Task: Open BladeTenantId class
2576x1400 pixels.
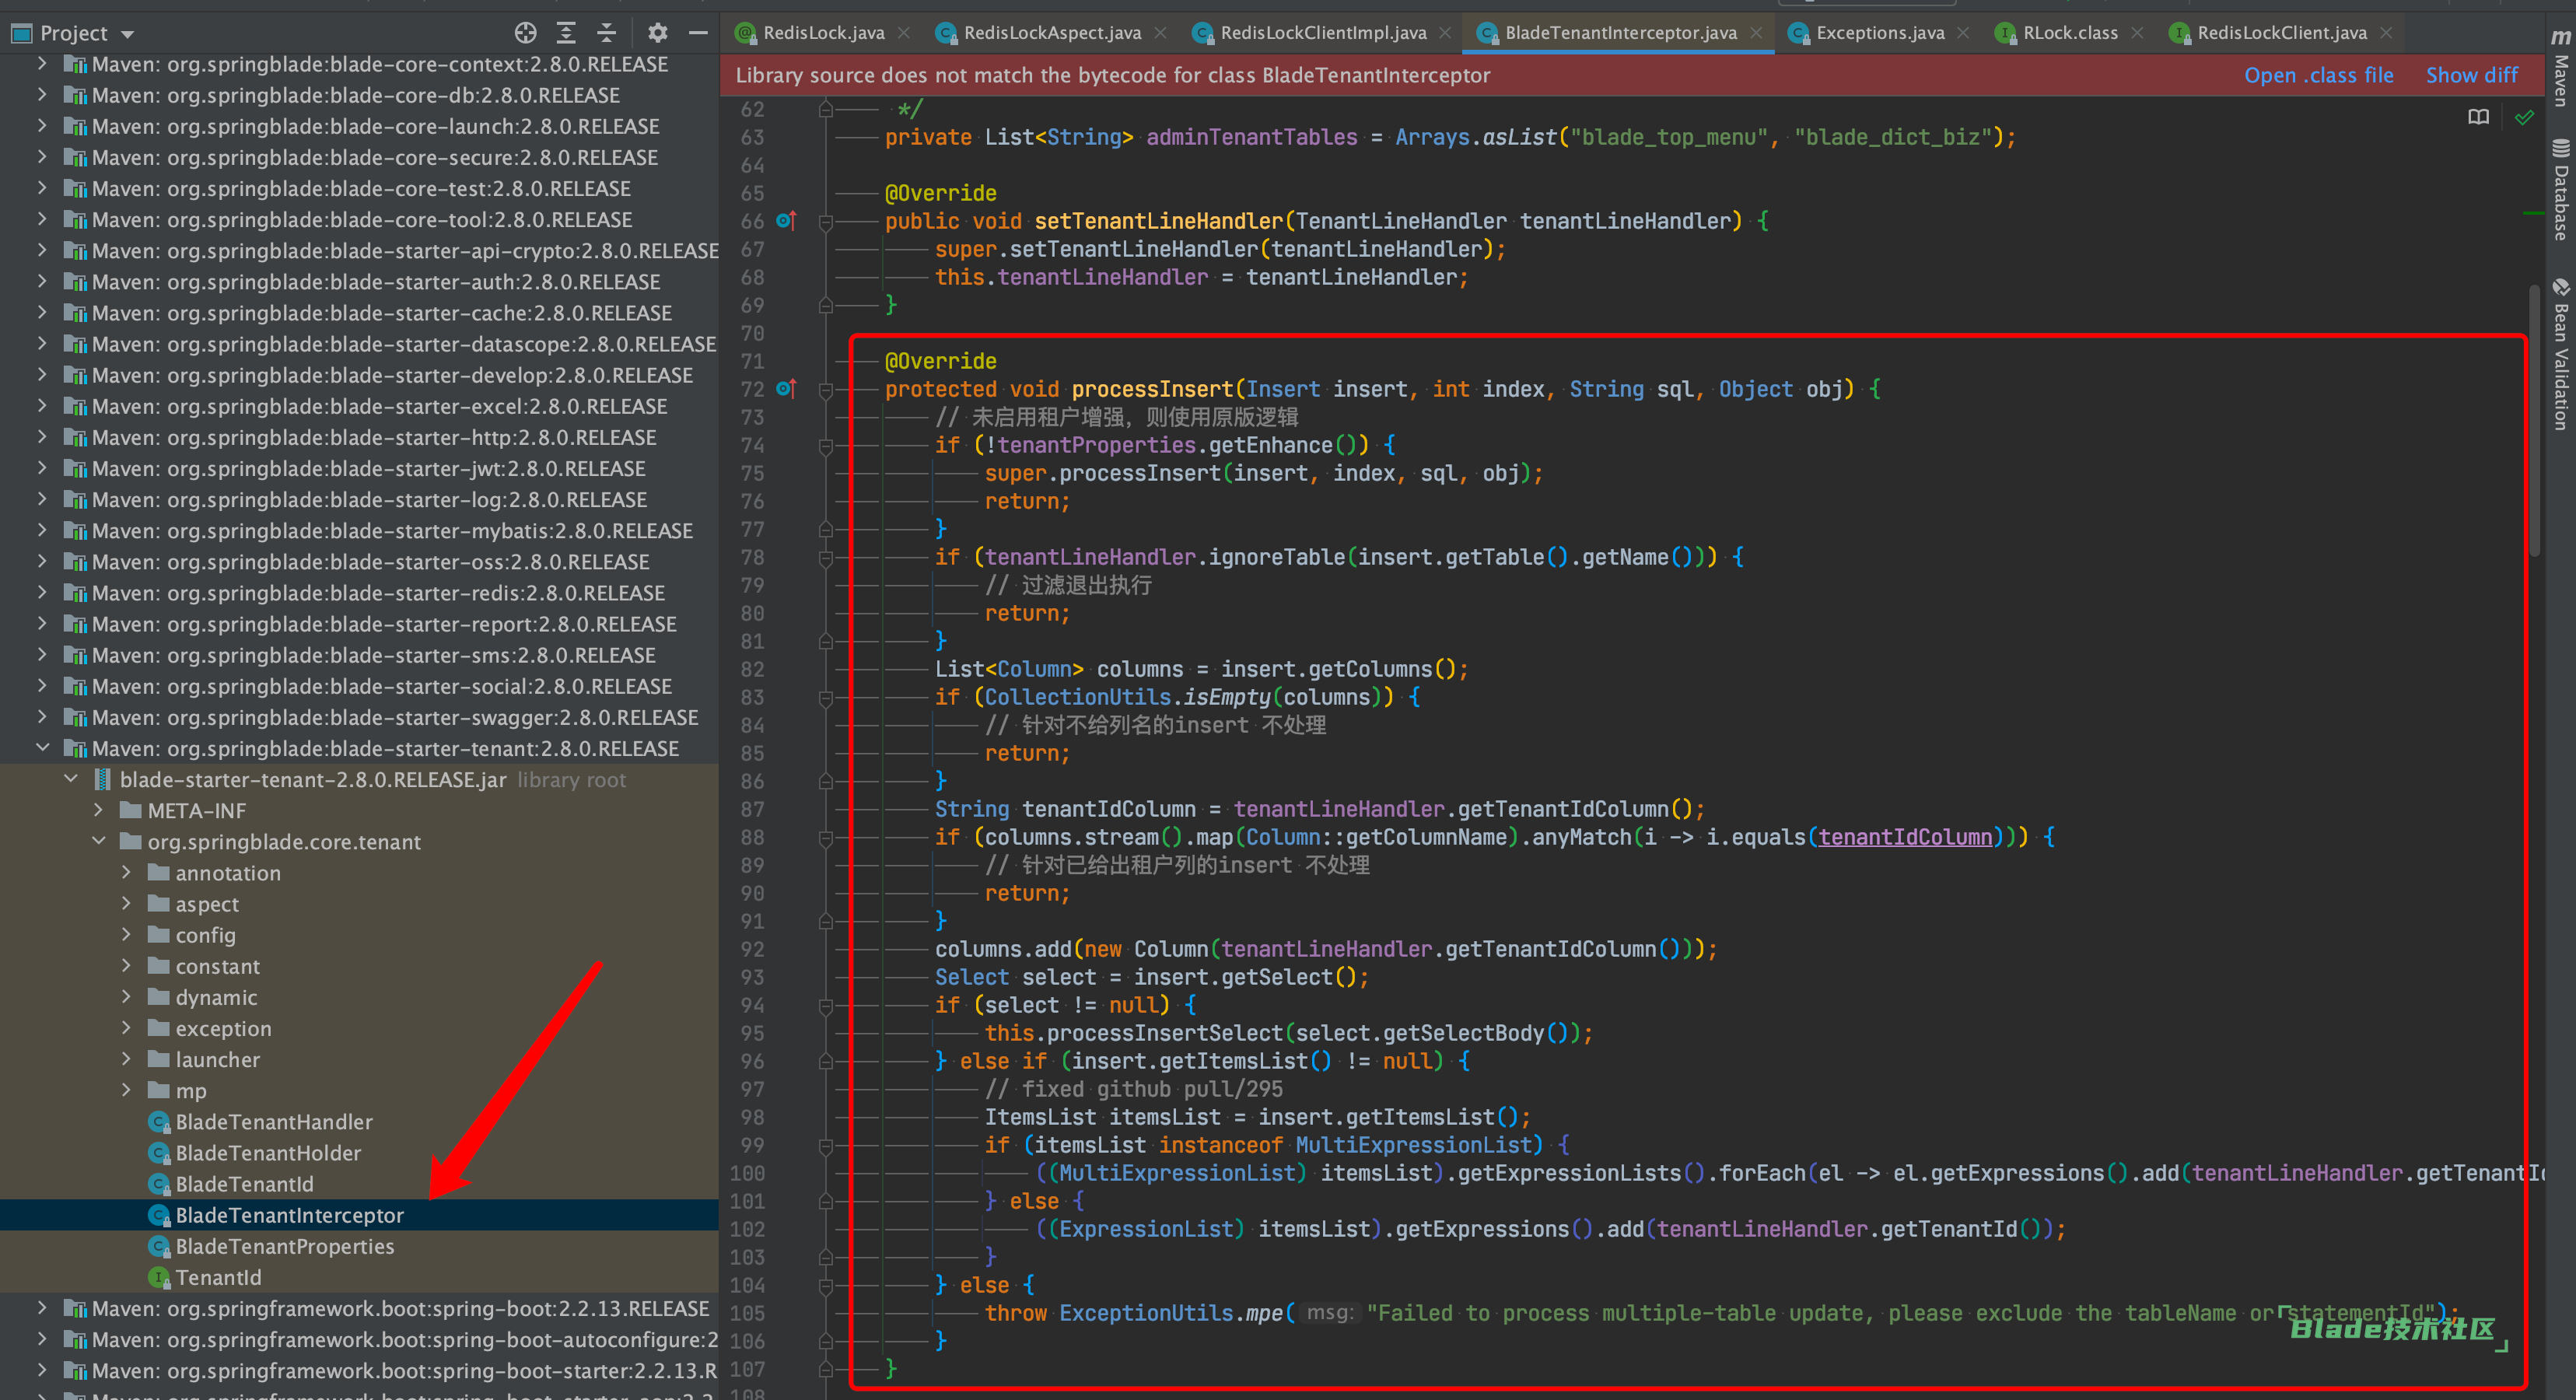Action: pyautogui.click(x=244, y=1184)
